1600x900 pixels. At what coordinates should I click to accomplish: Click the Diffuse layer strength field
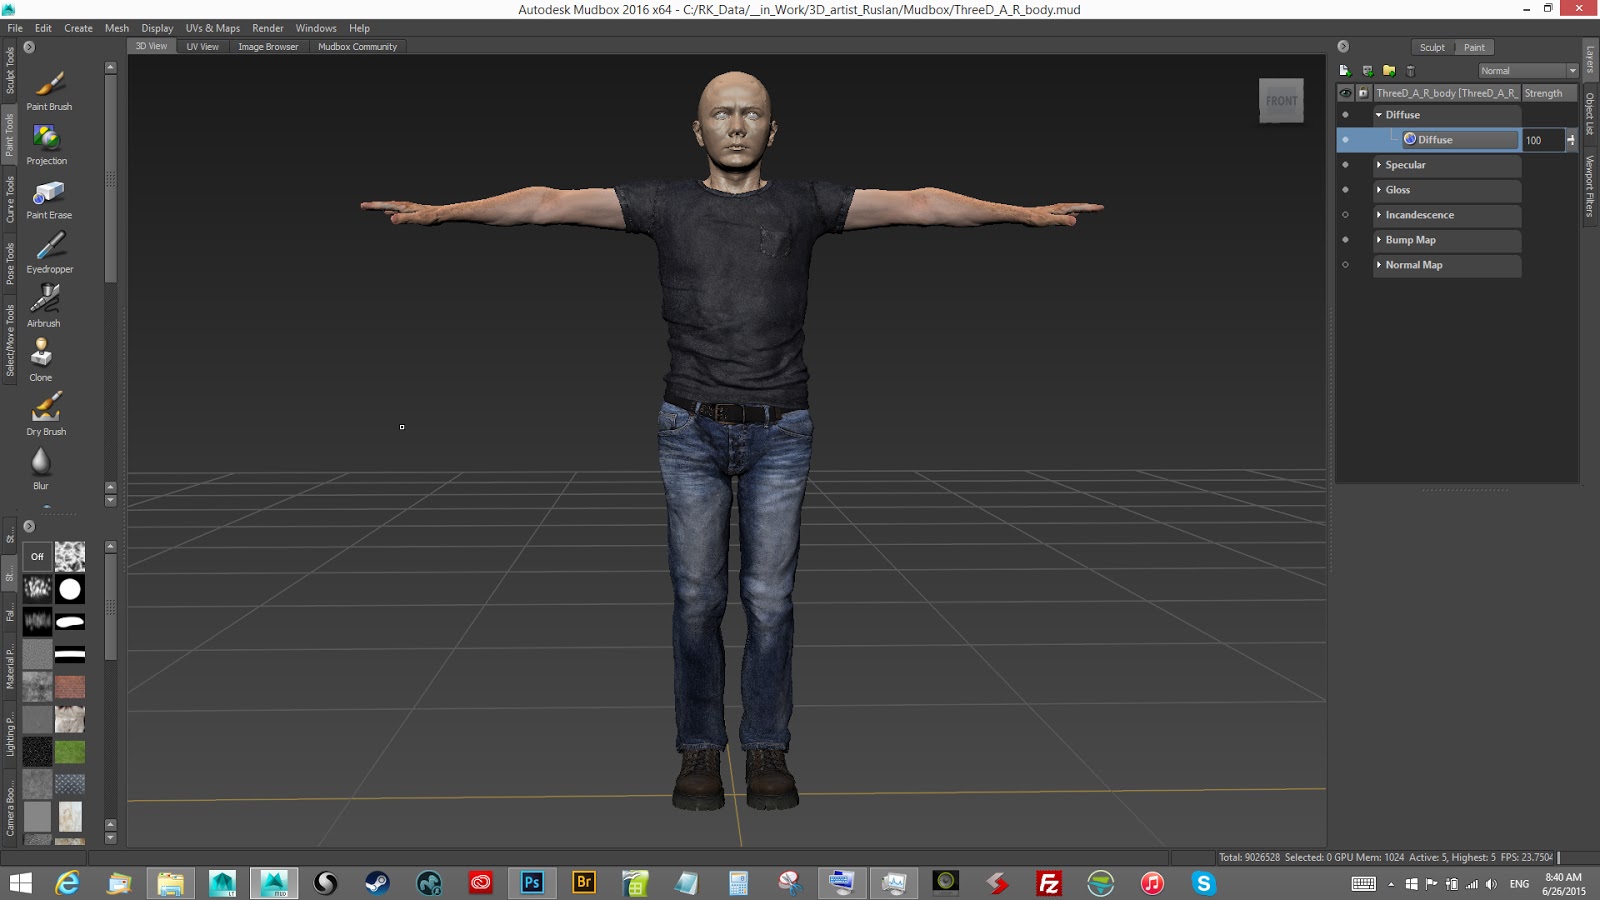point(1541,140)
